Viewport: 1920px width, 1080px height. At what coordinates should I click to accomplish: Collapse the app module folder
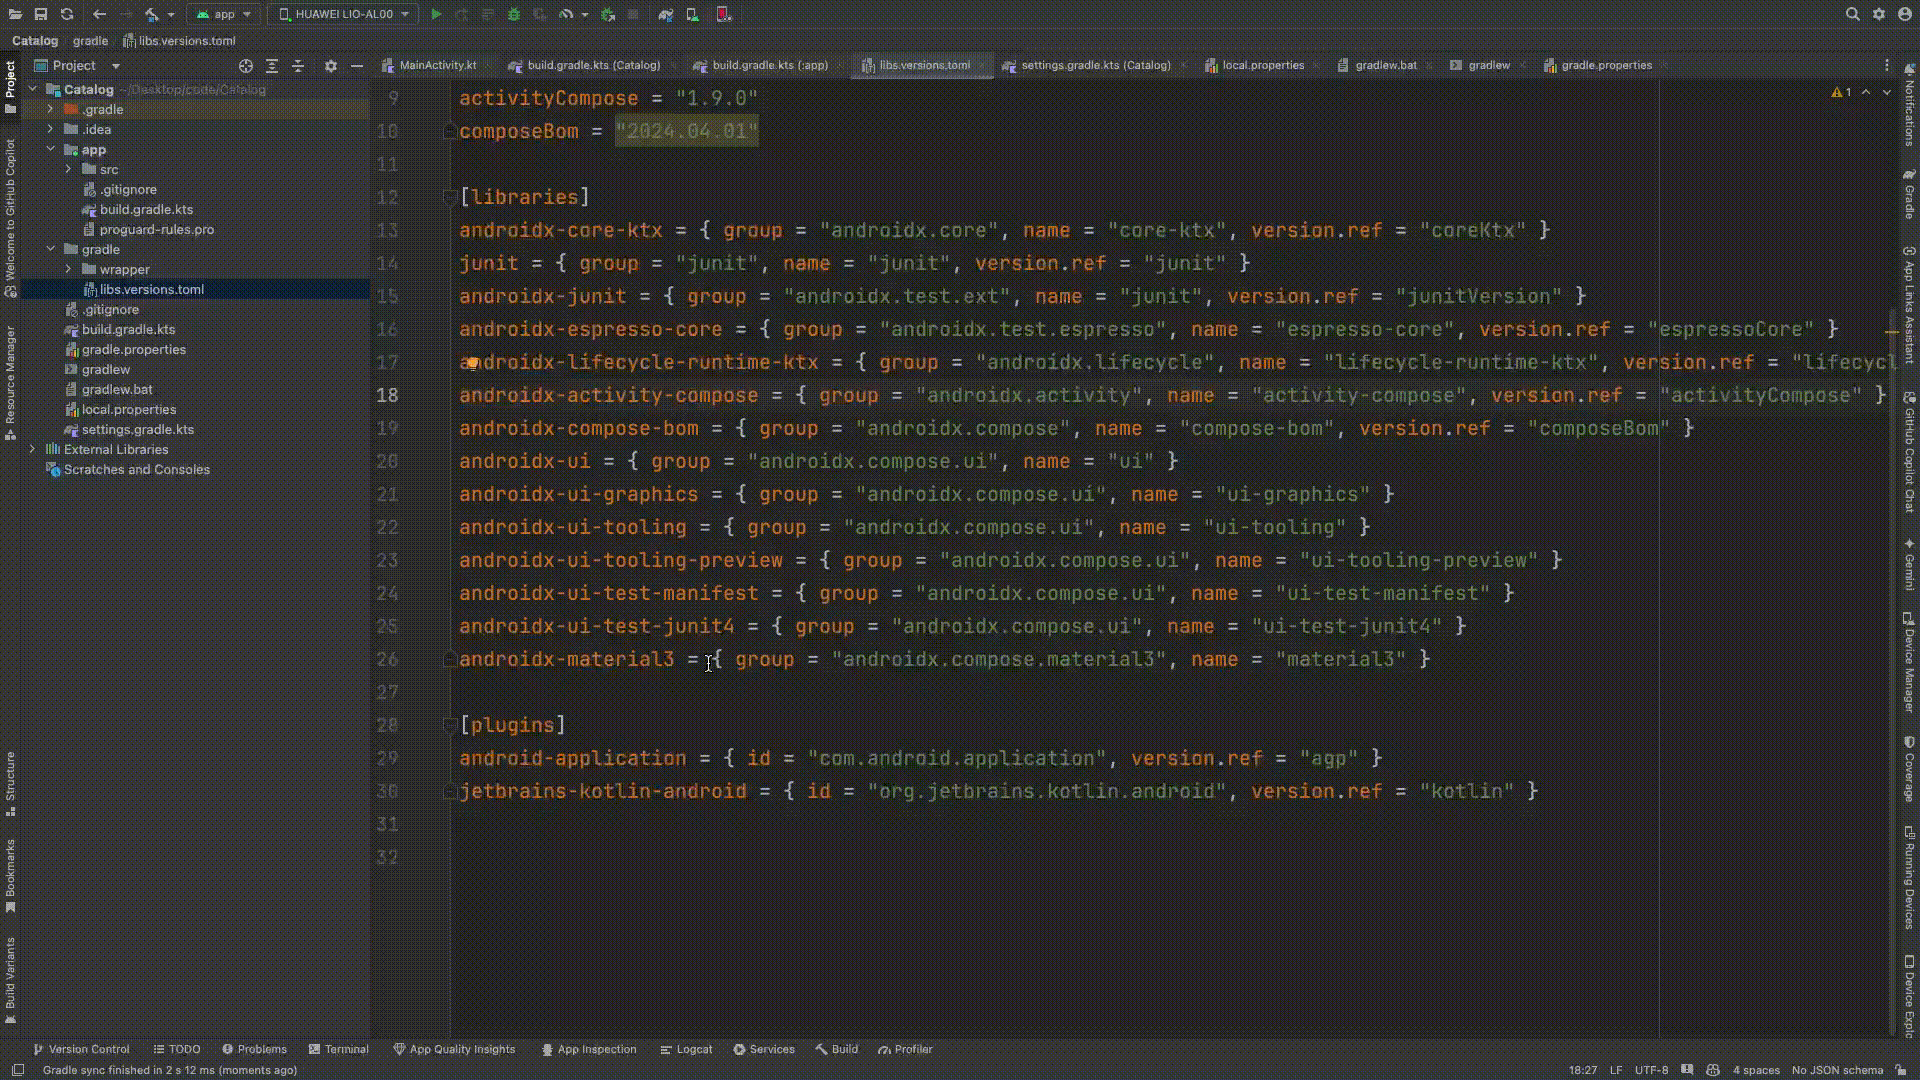(51, 149)
